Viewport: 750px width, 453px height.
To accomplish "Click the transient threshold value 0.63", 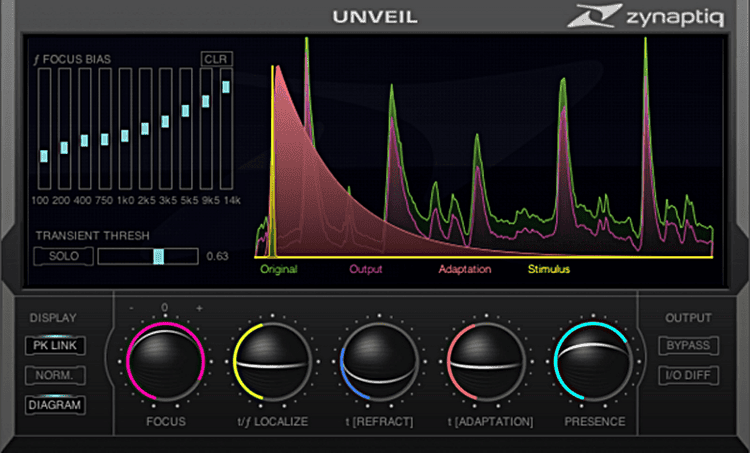I will (217, 256).
